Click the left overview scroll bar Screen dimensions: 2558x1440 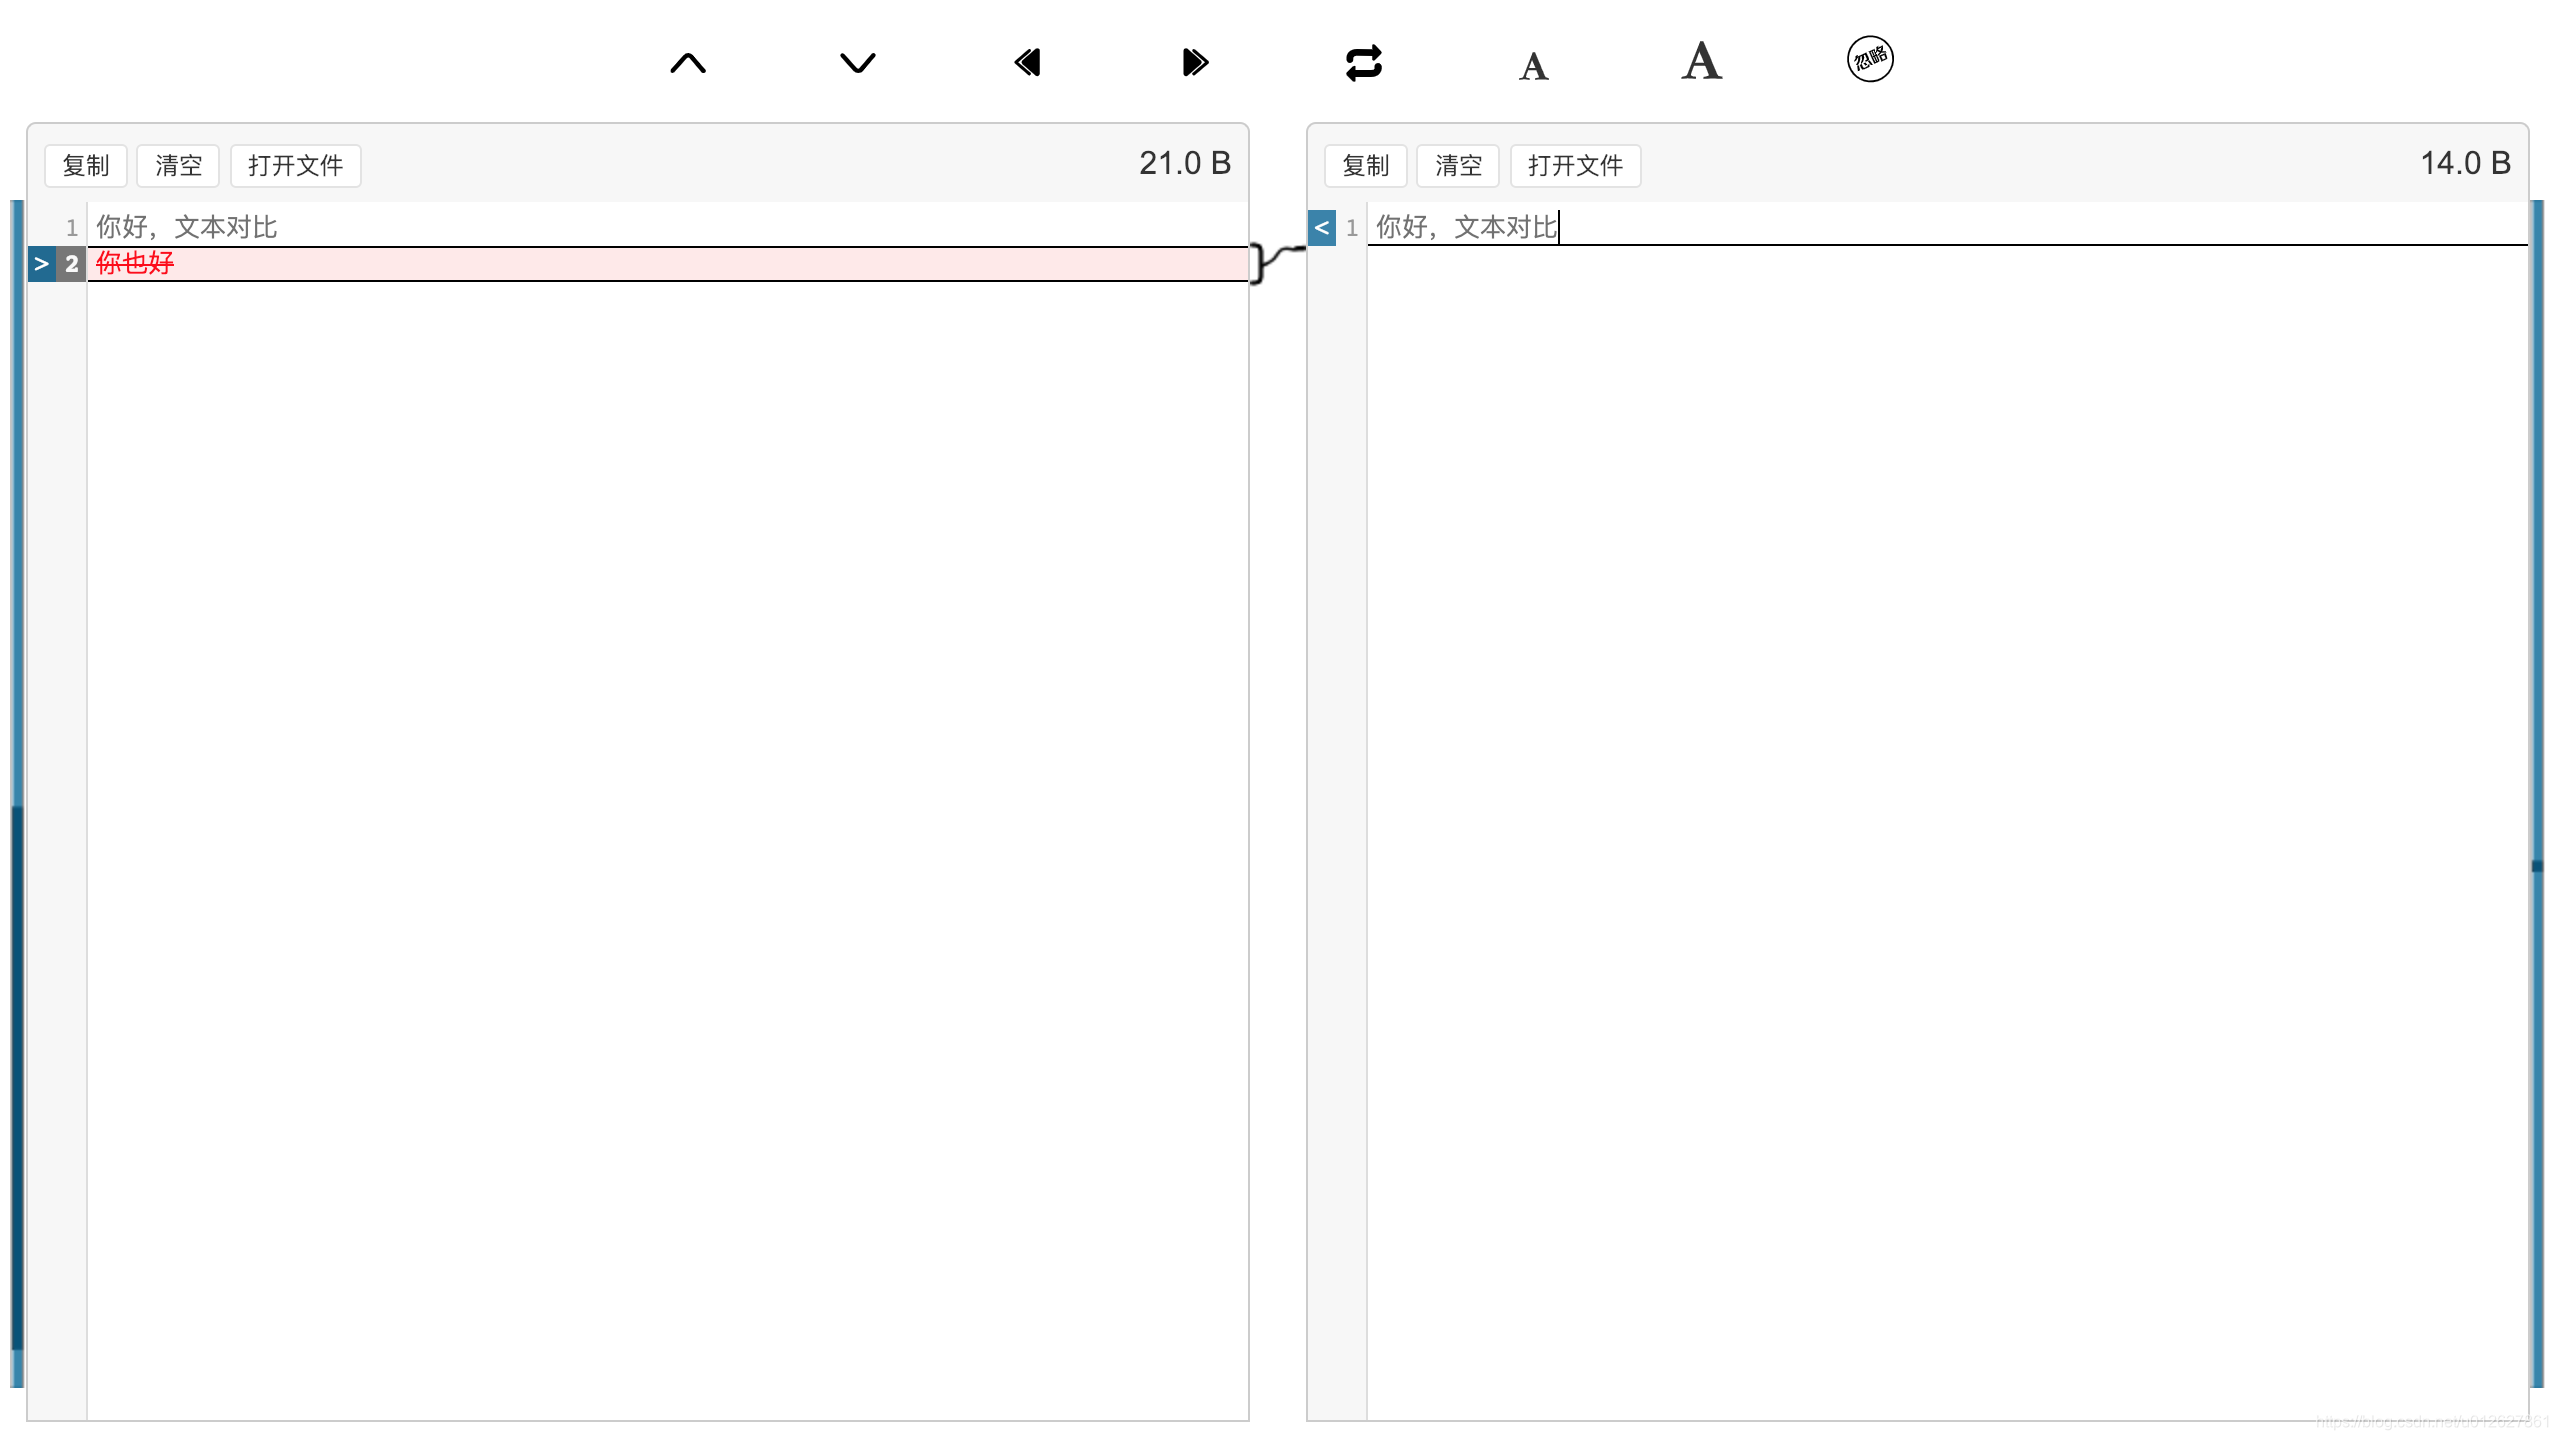tap(17, 793)
